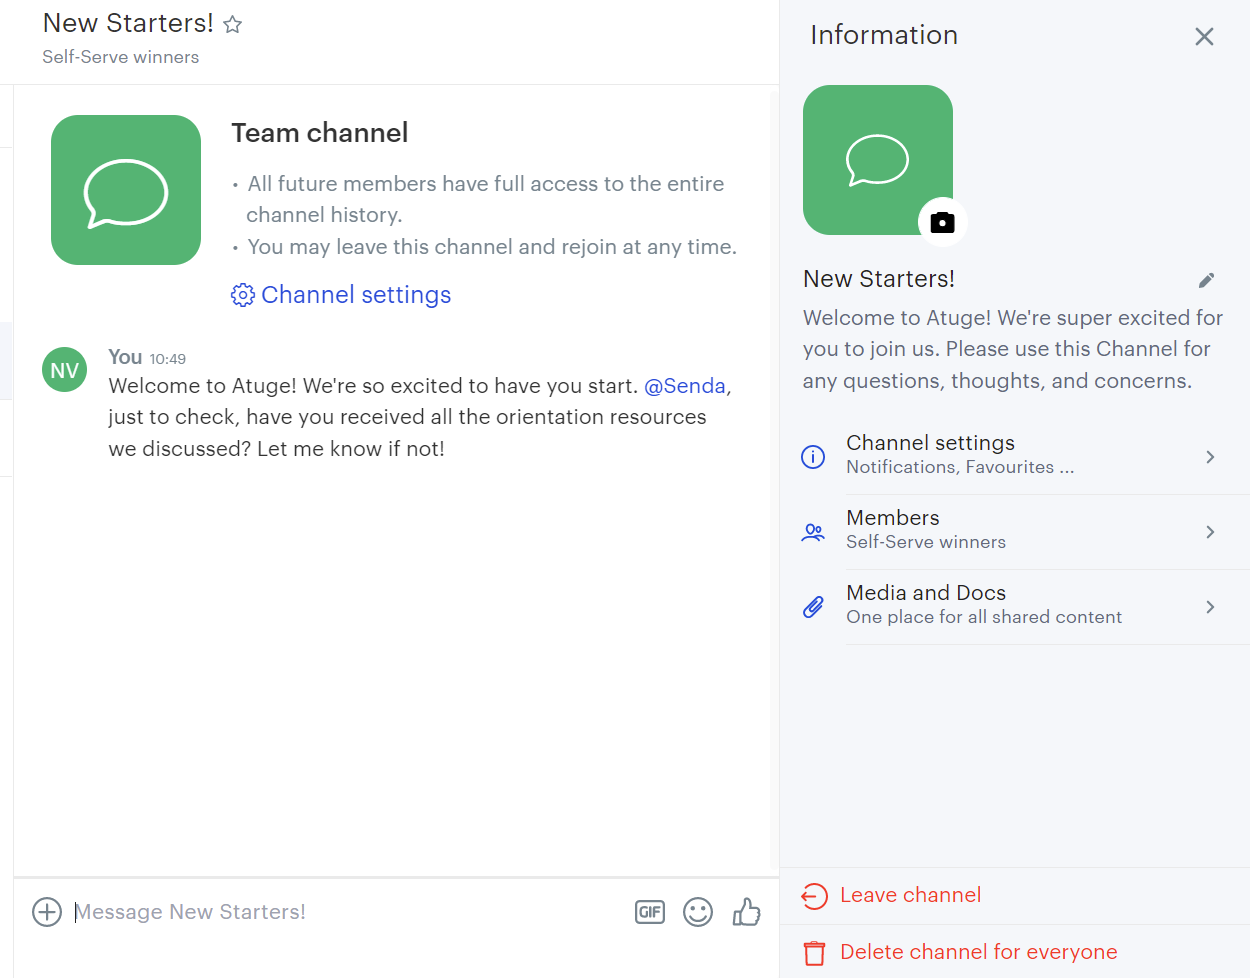Screen dimensions: 1250x978
Task: Click the gear icon next to Channel settings link
Action: (x=242, y=295)
